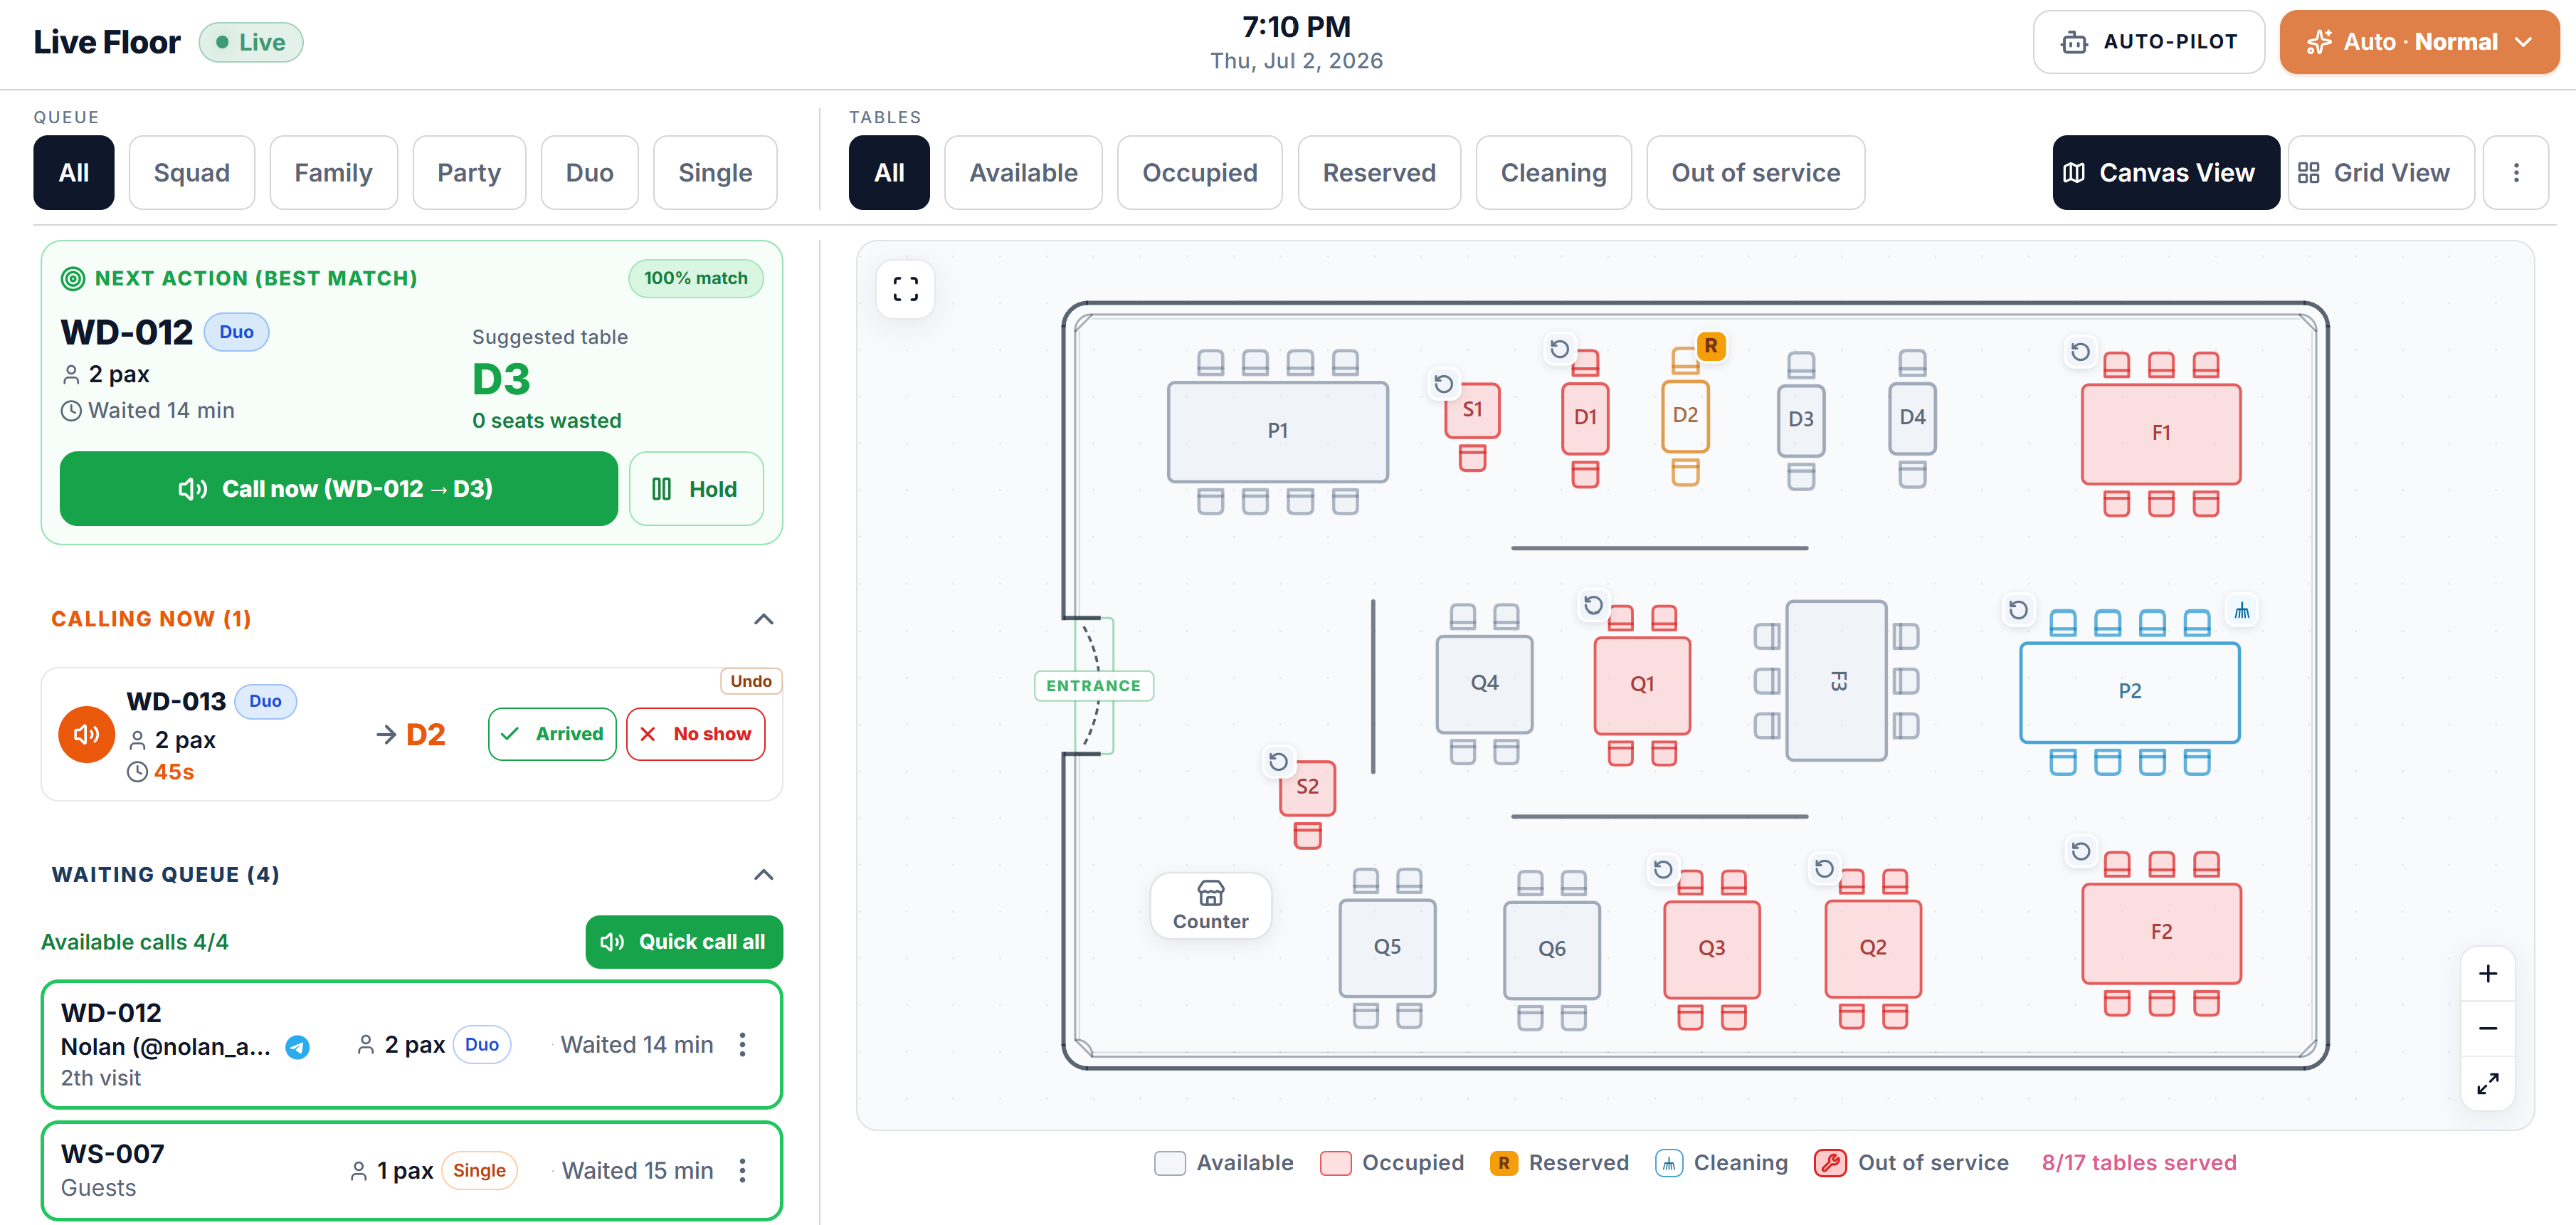
Task: Select table Q6 on the canvas
Action: [x=1551, y=949]
